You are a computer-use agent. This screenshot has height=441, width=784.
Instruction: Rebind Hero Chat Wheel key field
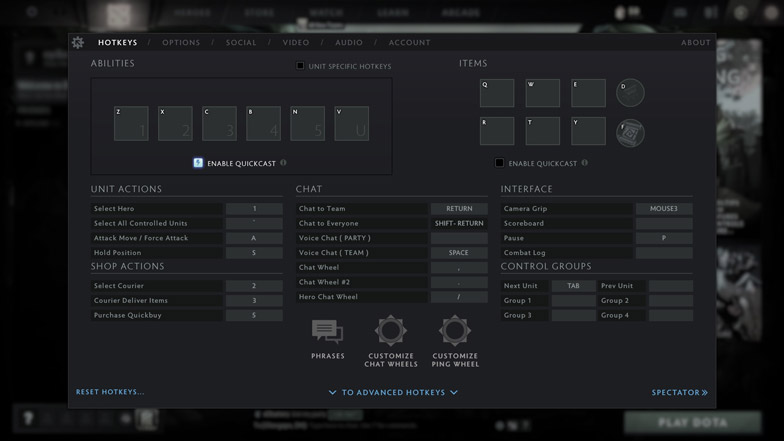click(x=459, y=296)
